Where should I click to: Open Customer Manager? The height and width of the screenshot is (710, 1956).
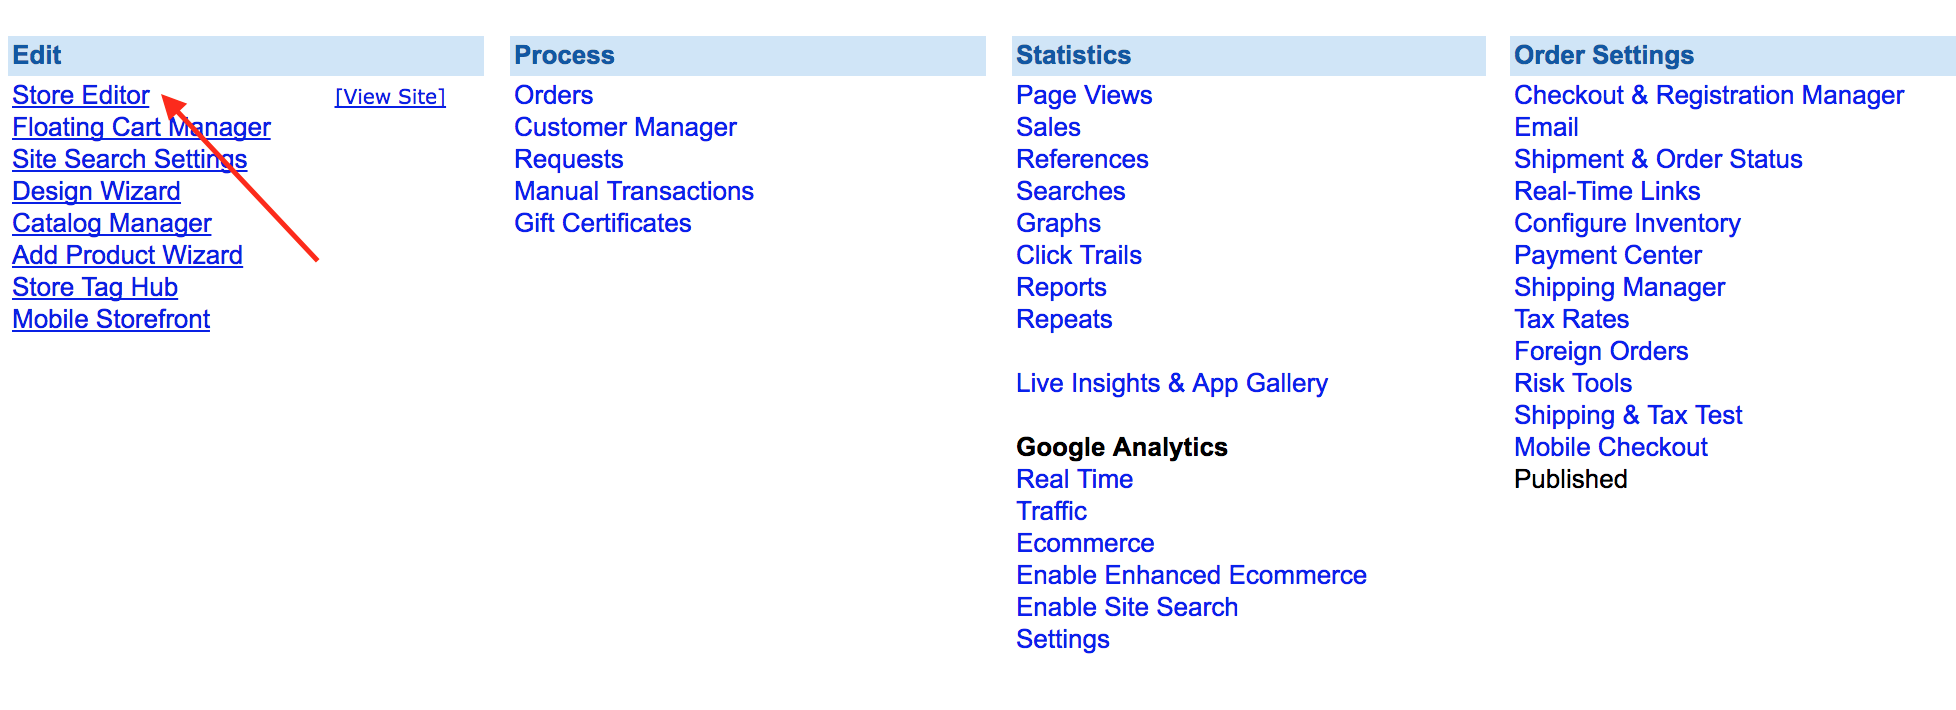[x=625, y=127]
